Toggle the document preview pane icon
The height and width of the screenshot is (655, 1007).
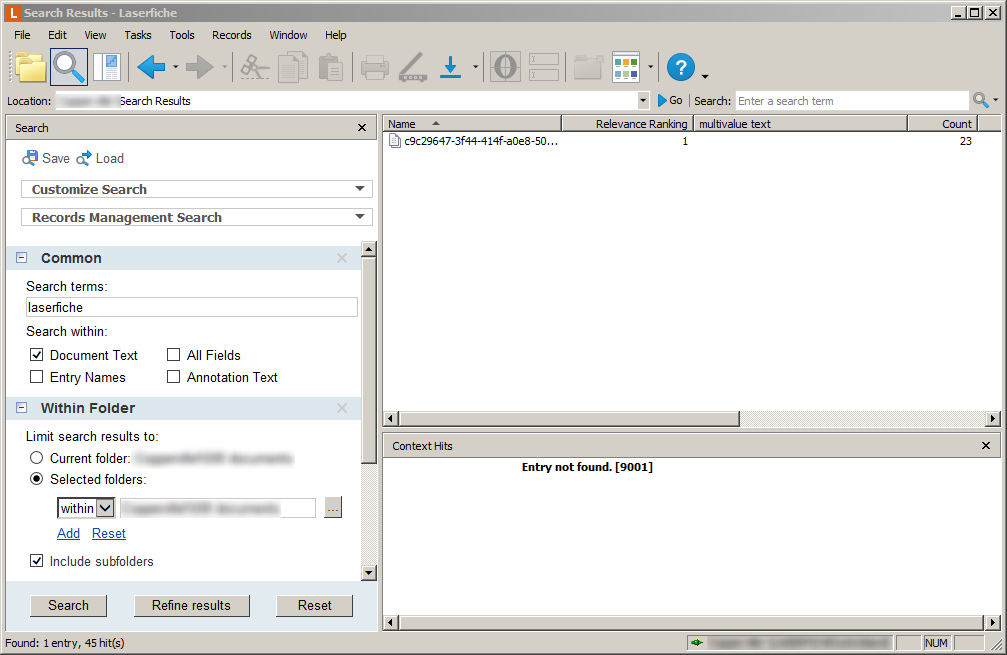click(x=107, y=67)
